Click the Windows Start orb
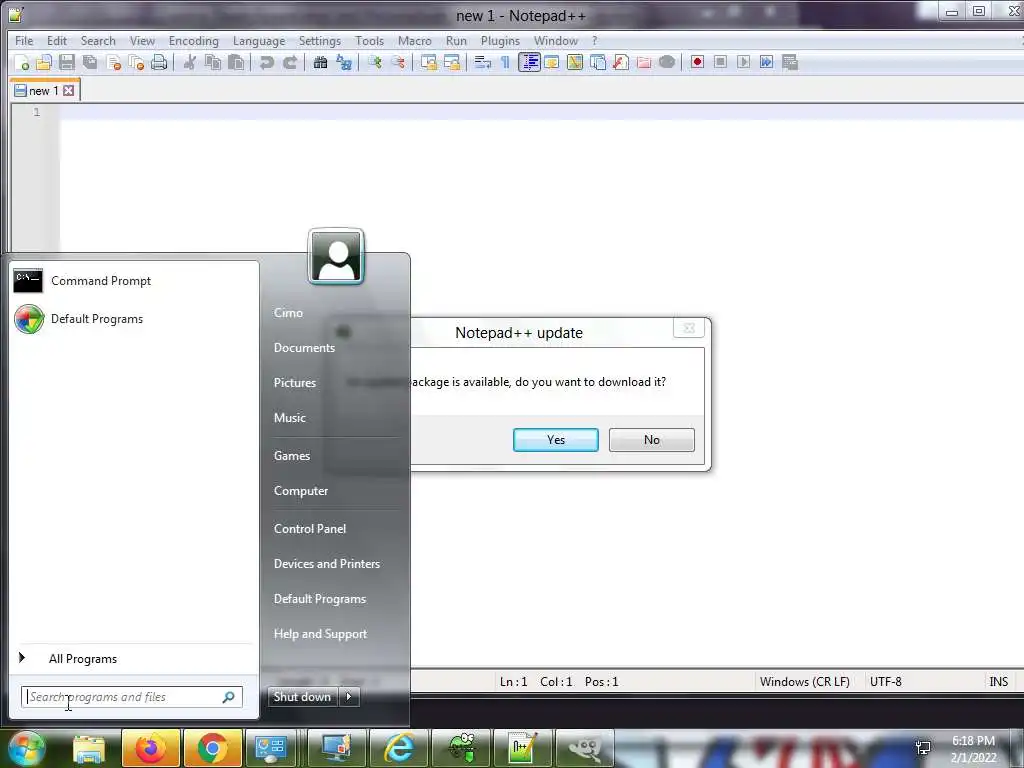The image size is (1024, 768). pos(27,748)
